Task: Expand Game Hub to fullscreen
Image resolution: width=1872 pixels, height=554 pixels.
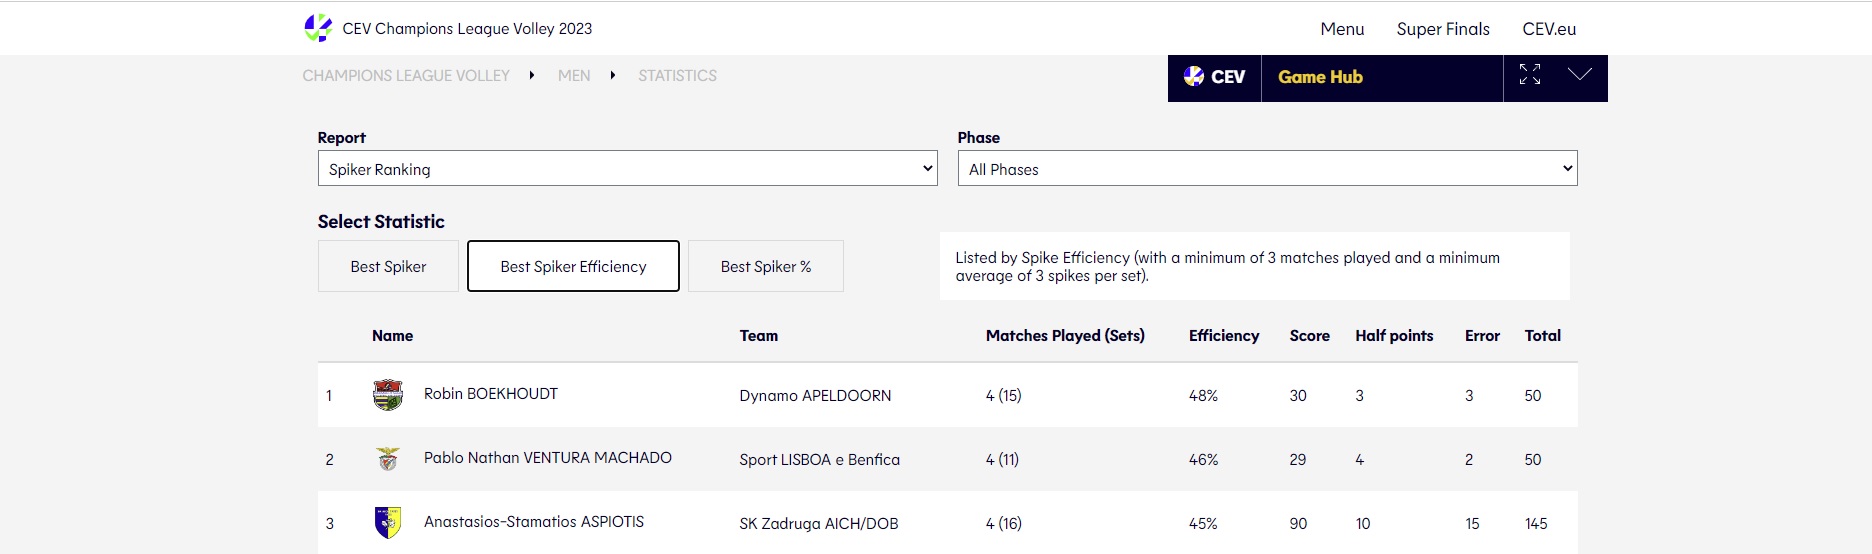Action: coord(1529,75)
